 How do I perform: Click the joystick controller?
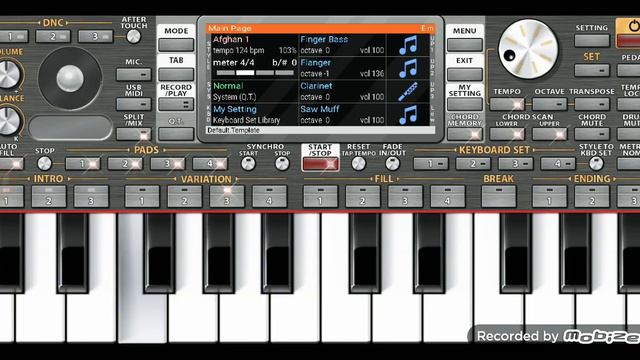(x=70, y=78)
